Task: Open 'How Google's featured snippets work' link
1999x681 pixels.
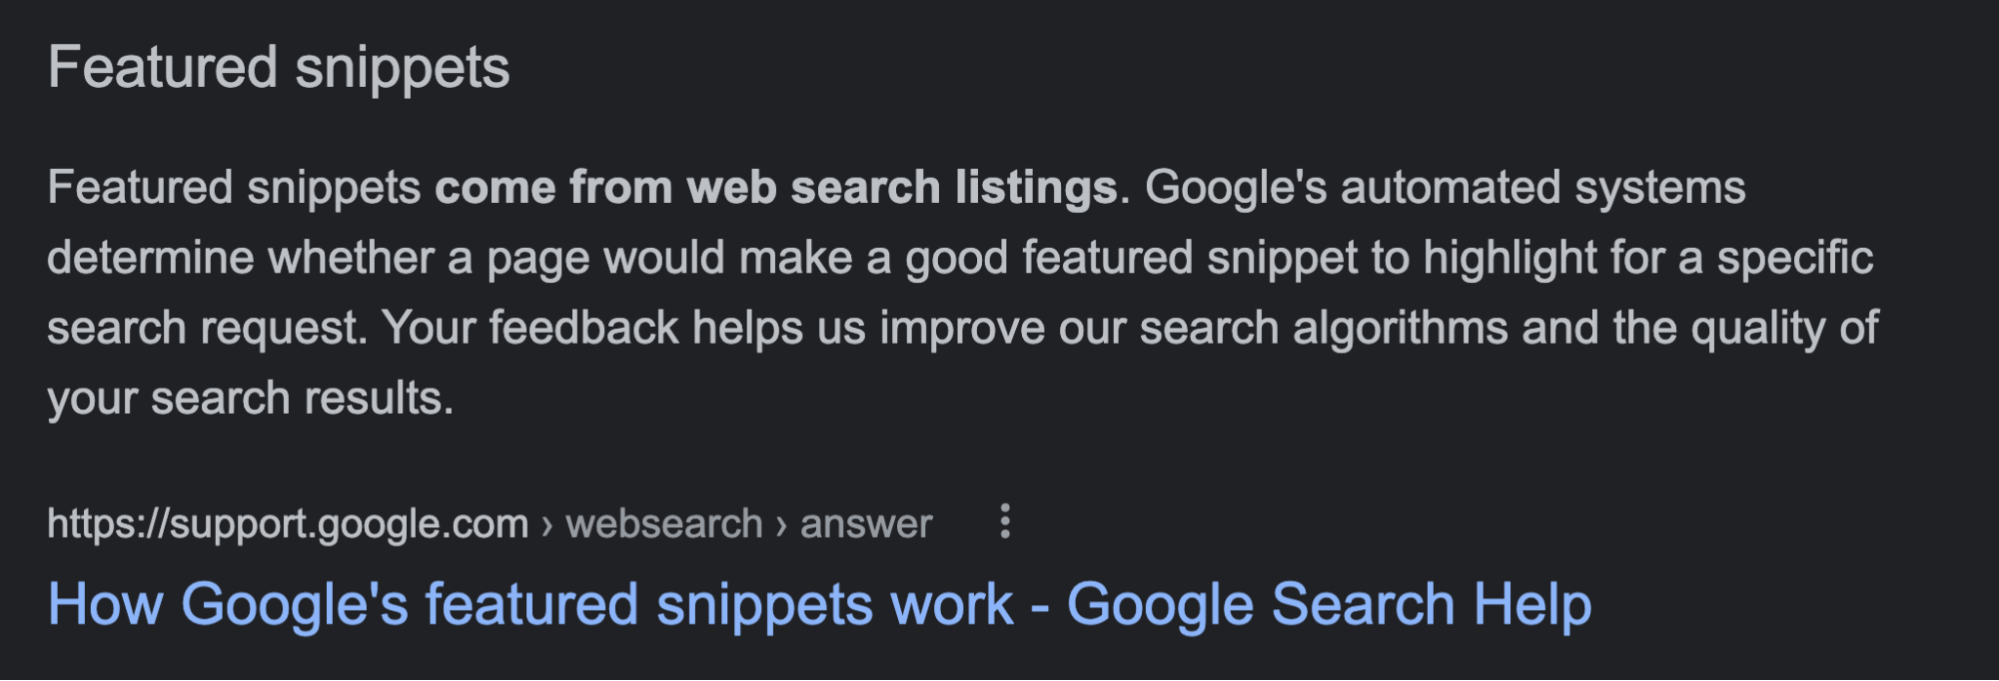Action: coord(820,603)
